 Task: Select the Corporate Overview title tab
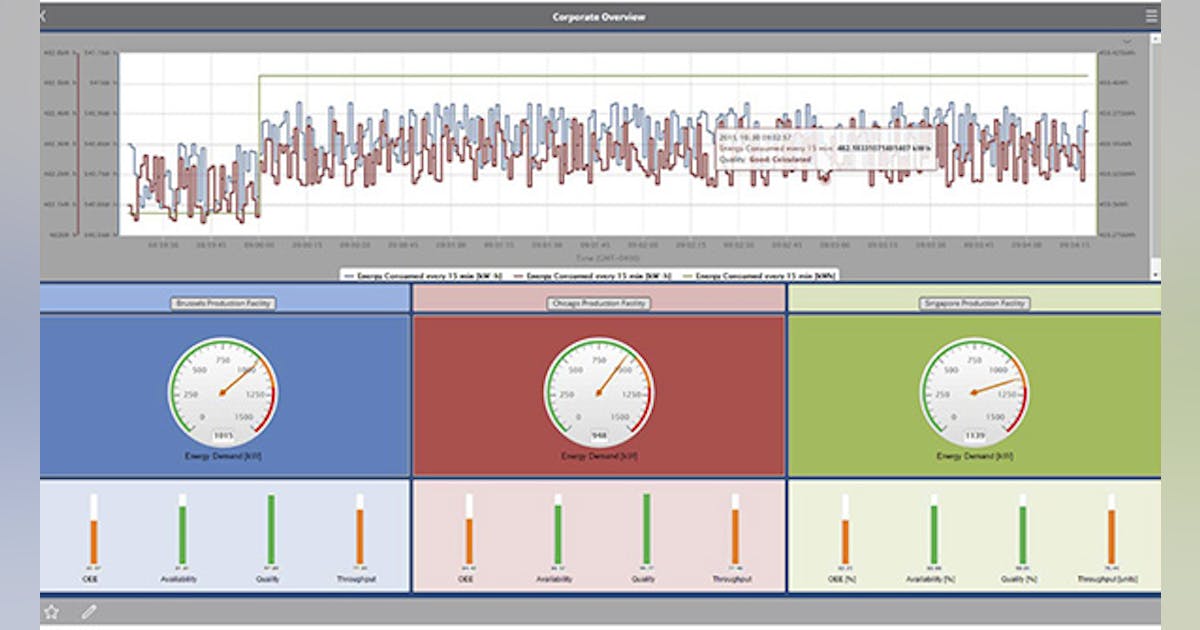[598, 16]
